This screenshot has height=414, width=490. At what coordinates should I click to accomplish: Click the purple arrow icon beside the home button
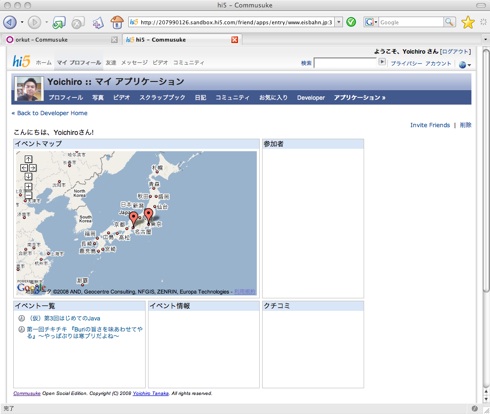click(98, 22)
